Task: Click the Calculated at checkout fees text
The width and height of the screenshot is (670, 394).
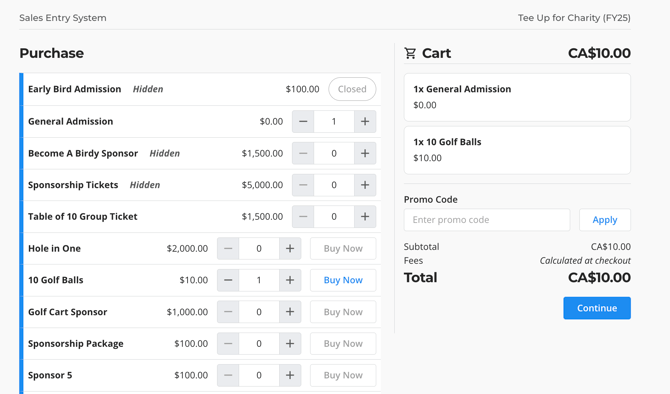Action: [585, 261]
